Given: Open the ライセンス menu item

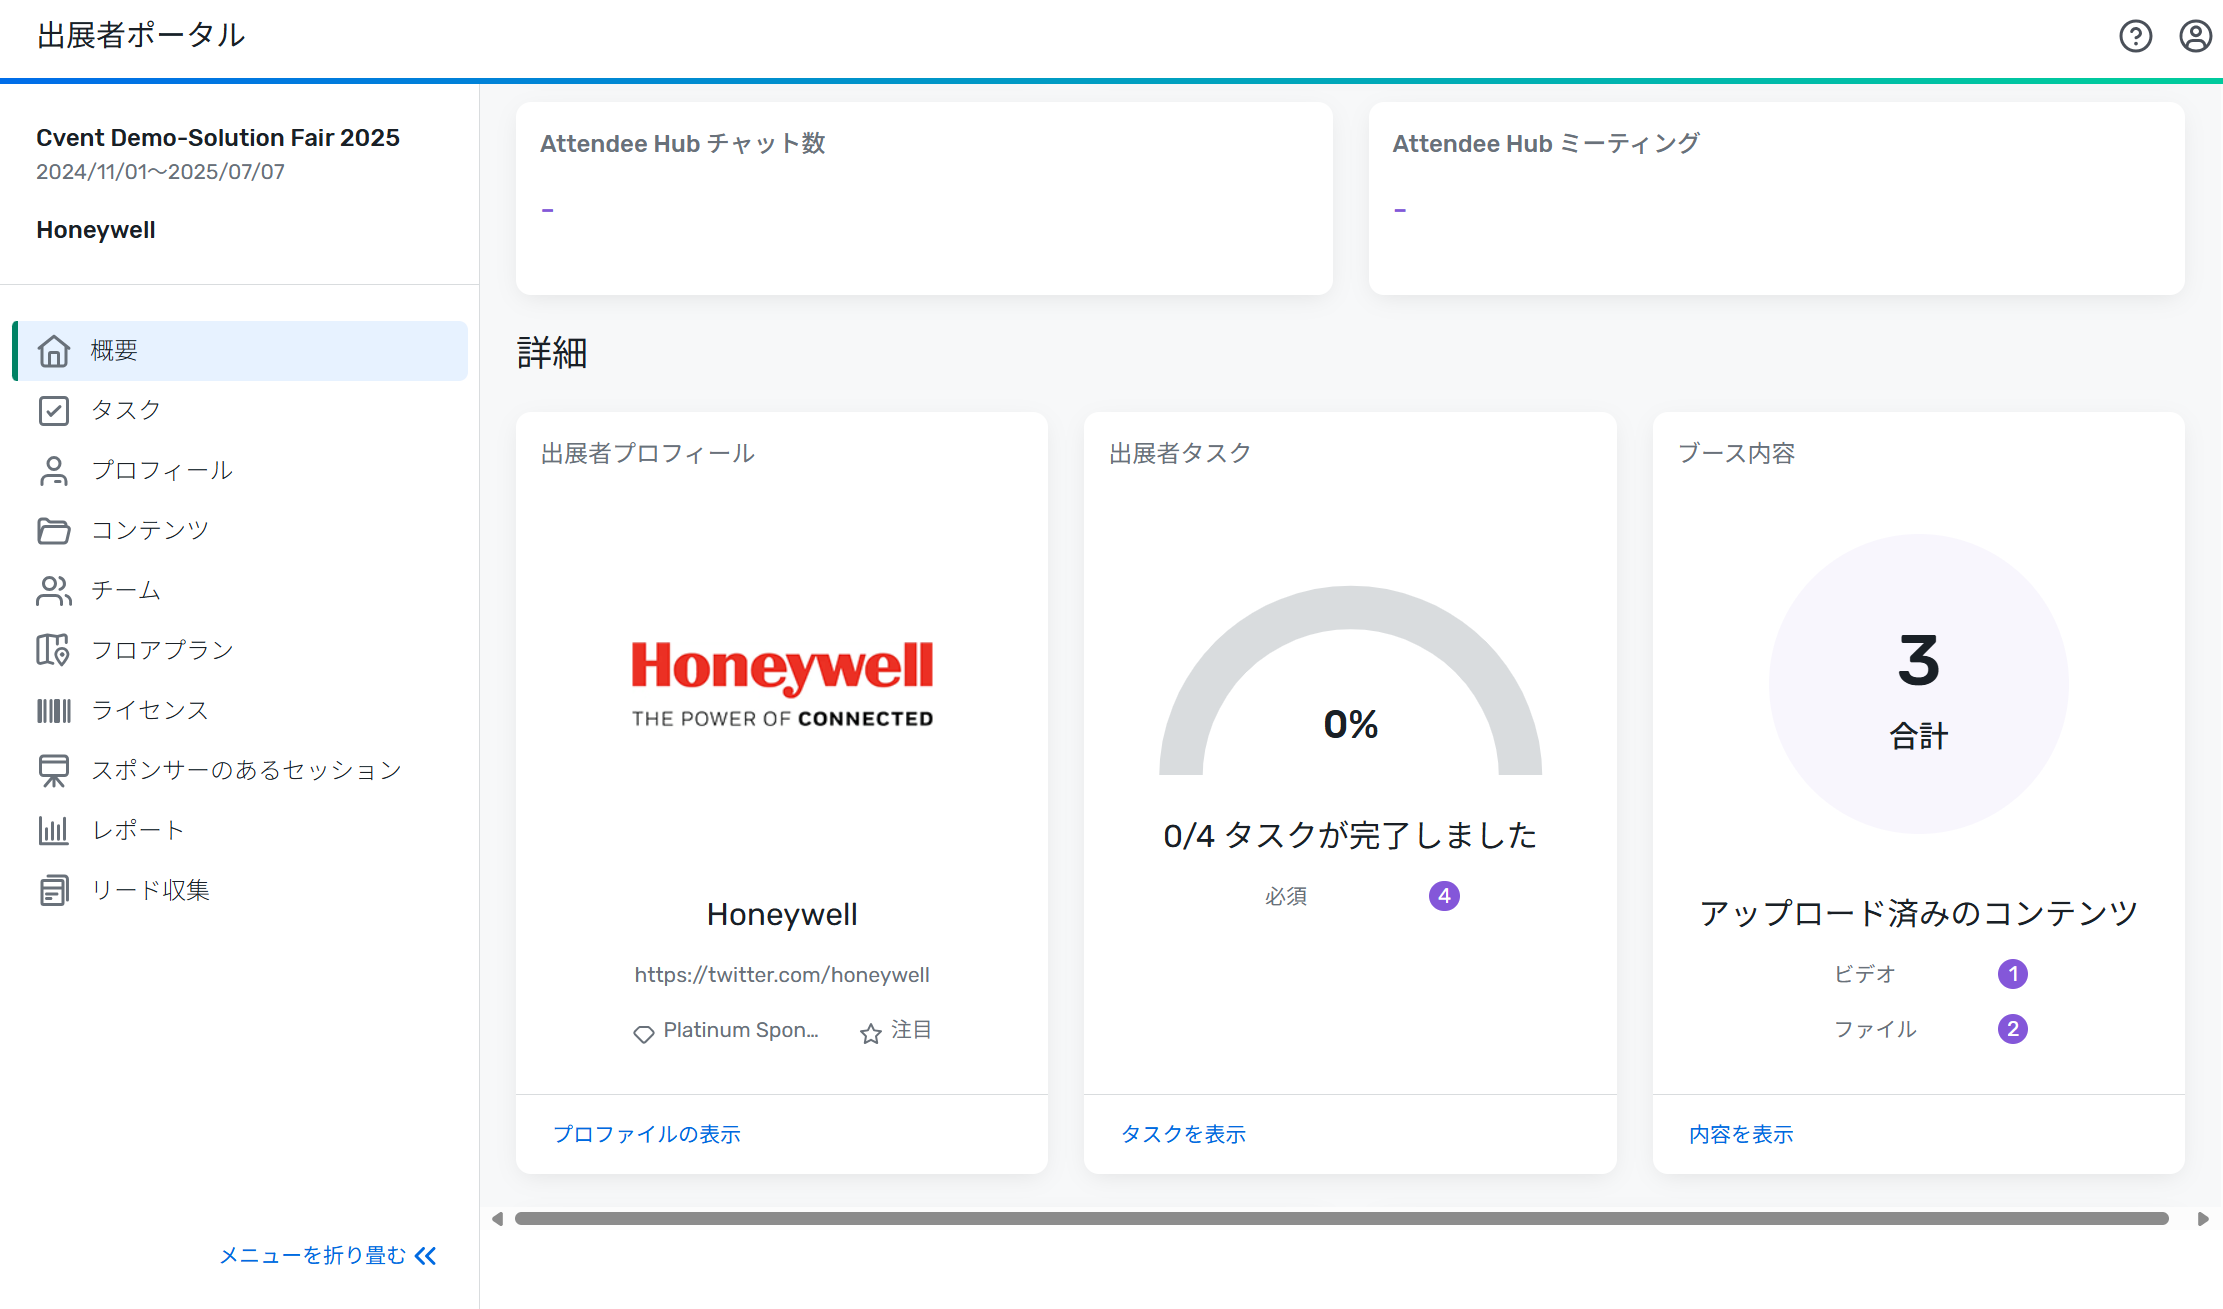Looking at the screenshot, I should 240,711.
